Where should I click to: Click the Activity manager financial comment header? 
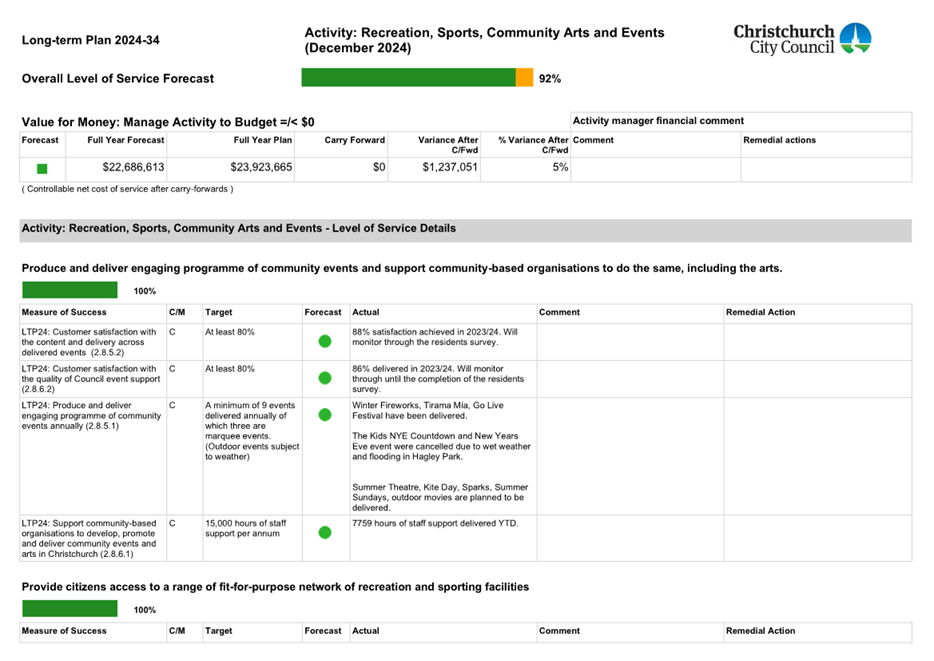[x=657, y=121]
